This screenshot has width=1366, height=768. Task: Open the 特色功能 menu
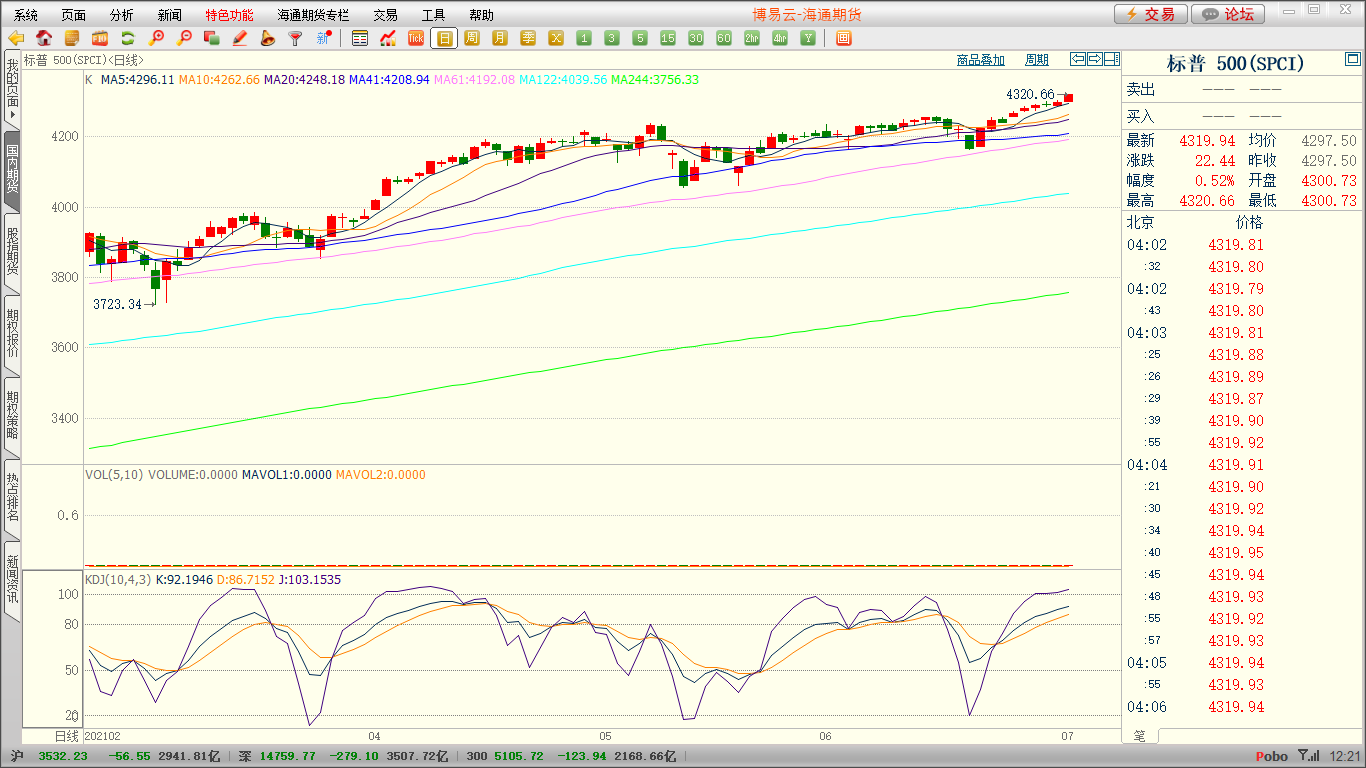pos(230,15)
